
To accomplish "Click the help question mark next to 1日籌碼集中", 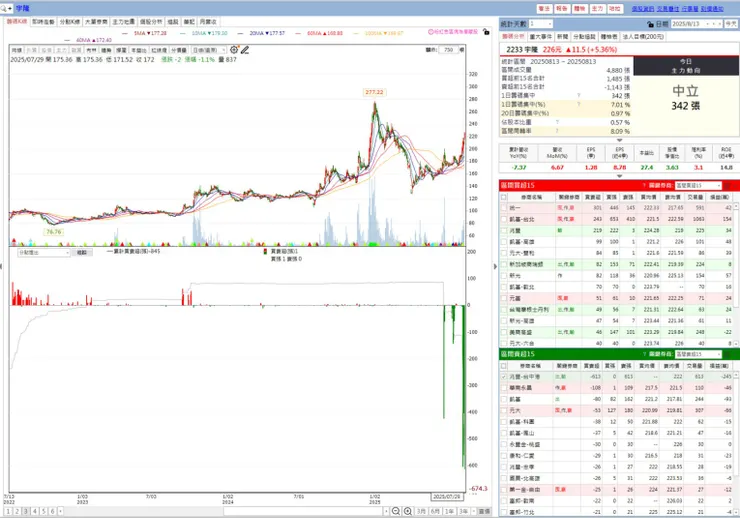I will [x=579, y=96].
